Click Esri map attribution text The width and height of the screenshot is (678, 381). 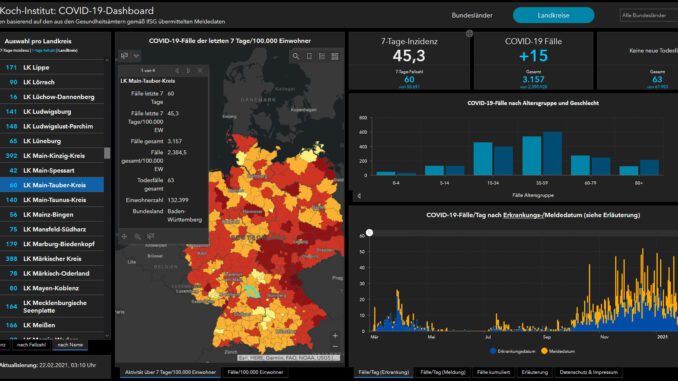tap(288, 358)
